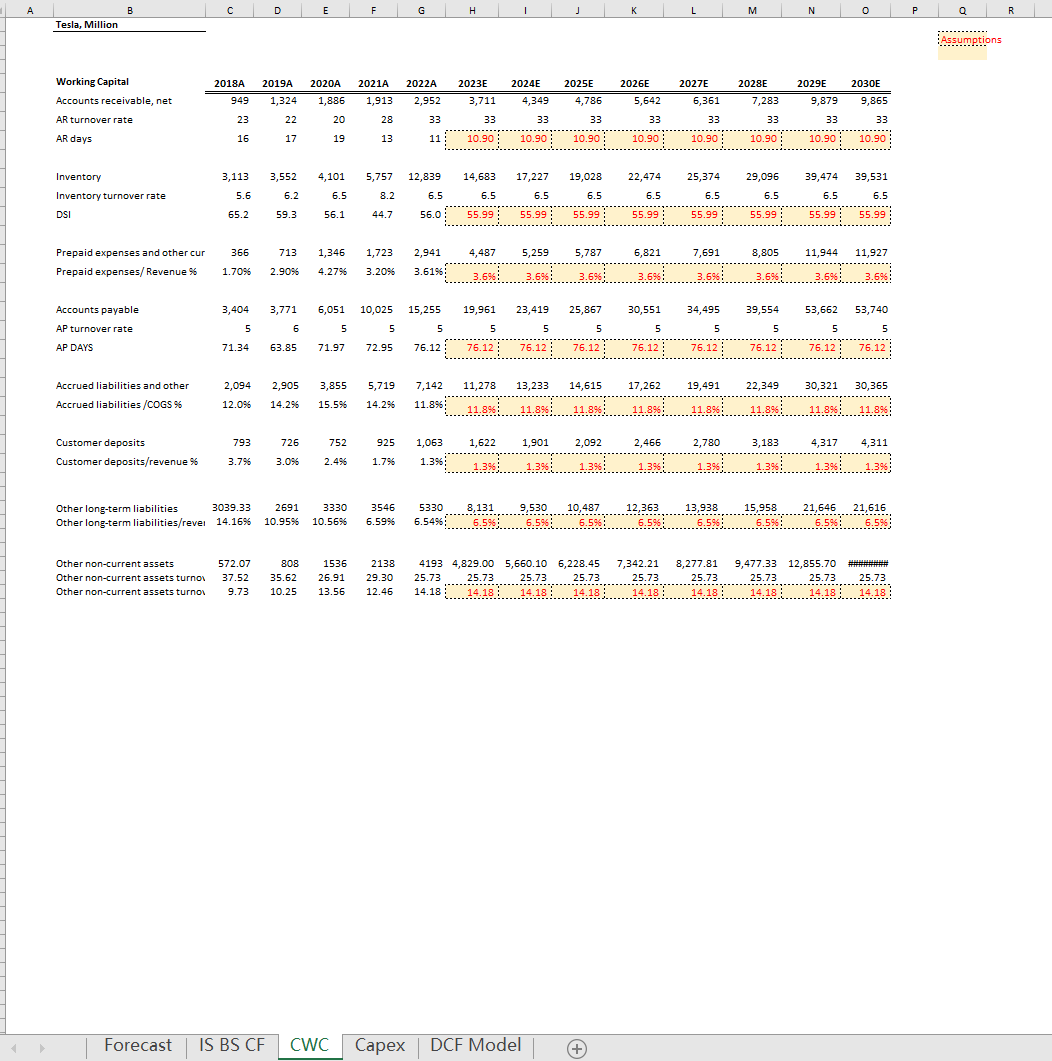The image size is (1052, 1061).
Task: Select Other long-term liabilities 2018A value 3039.33
Action: click(229, 507)
